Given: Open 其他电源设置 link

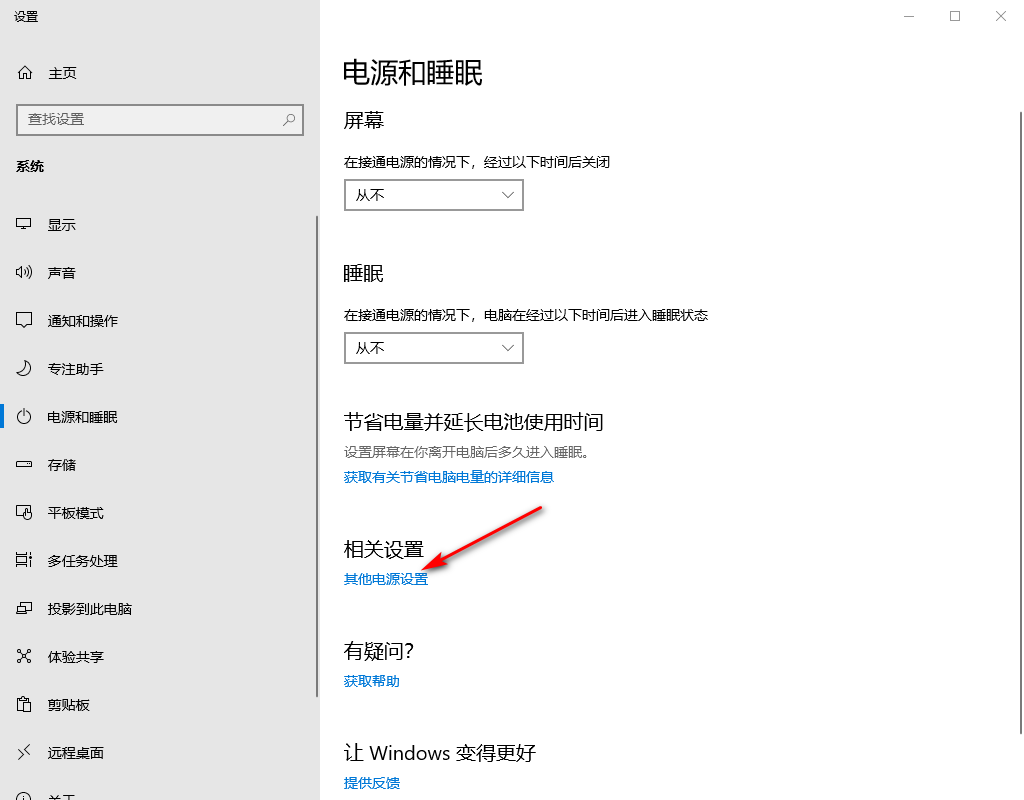Looking at the screenshot, I should (x=384, y=578).
